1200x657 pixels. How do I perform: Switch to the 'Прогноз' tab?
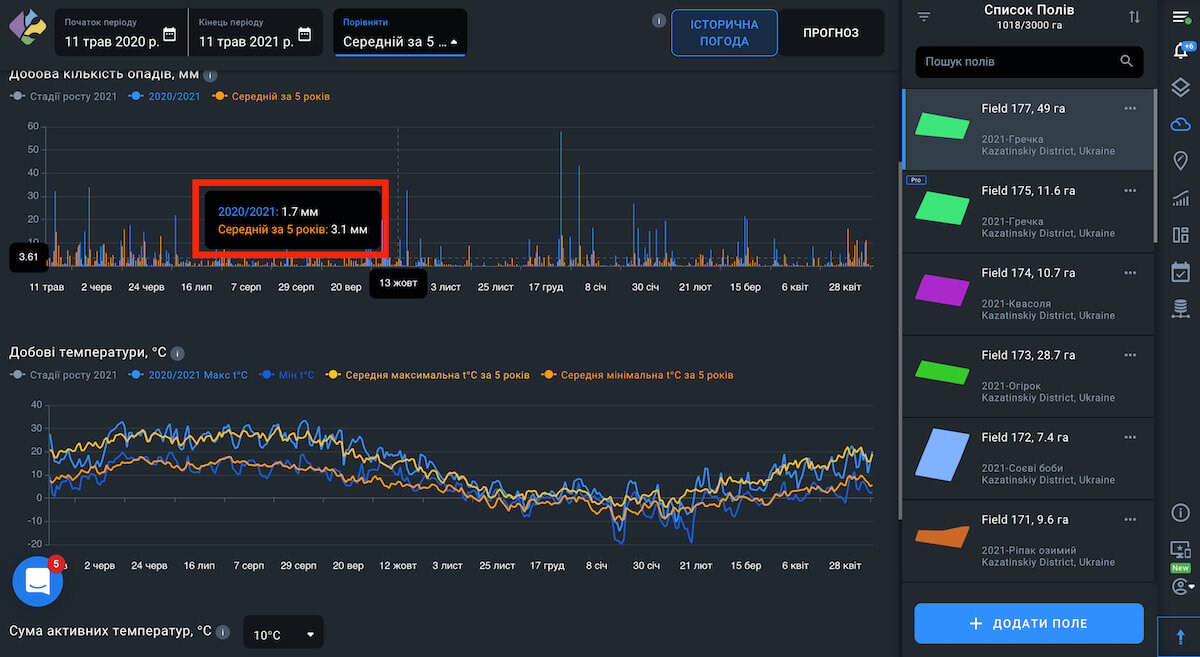830,33
